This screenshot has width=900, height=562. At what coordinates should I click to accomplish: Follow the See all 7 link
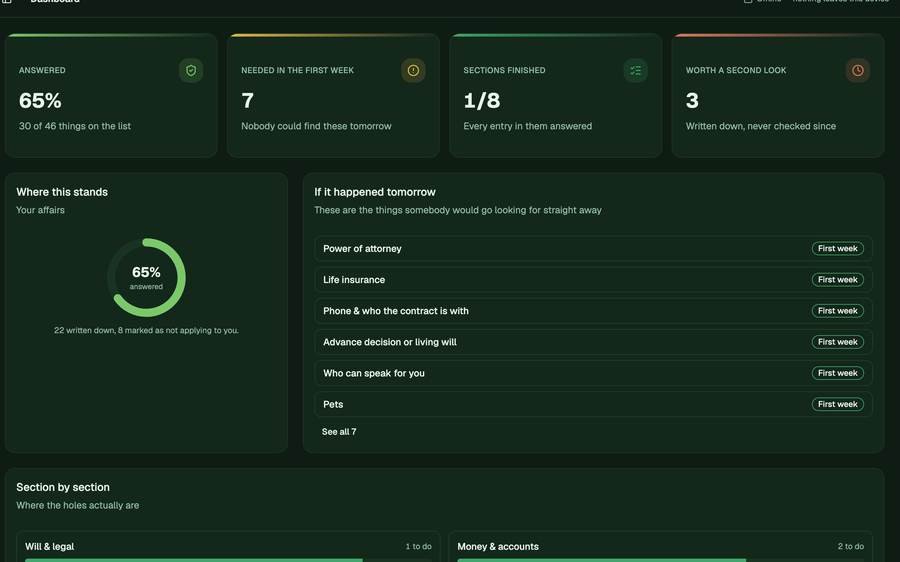point(339,432)
